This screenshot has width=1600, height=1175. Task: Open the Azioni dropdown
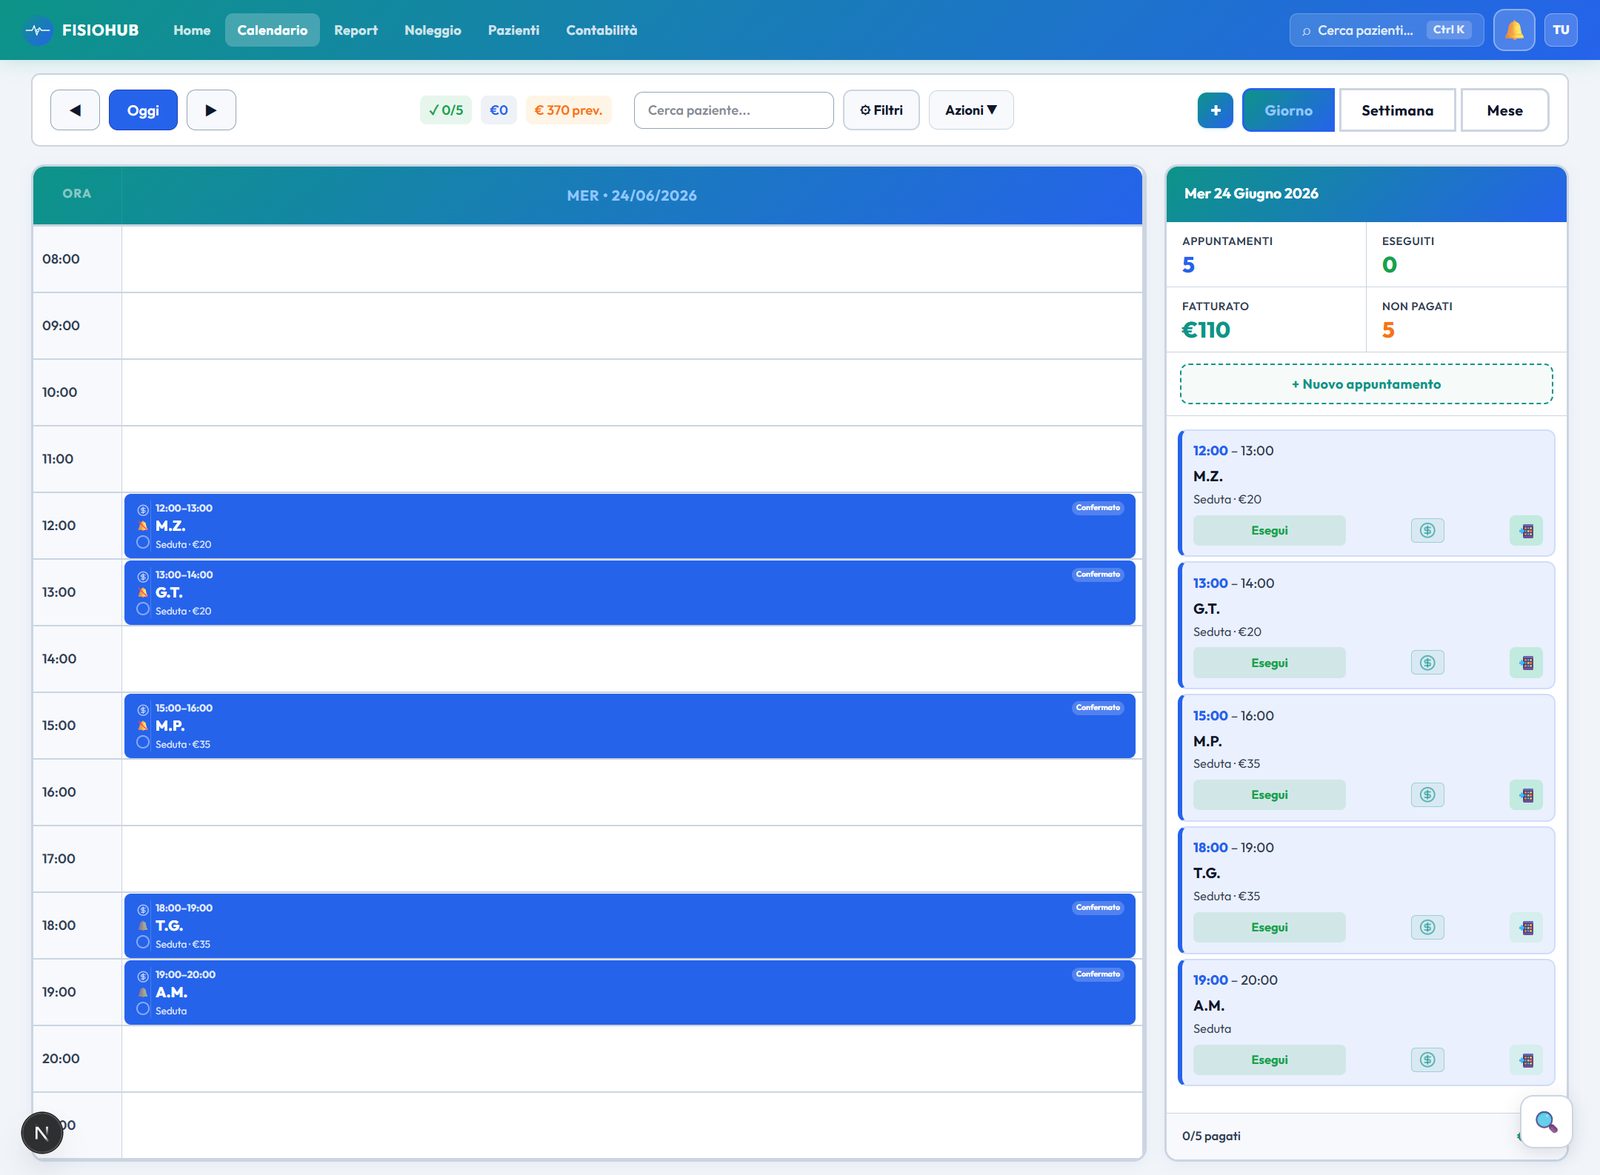pyautogui.click(x=971, y=110)
